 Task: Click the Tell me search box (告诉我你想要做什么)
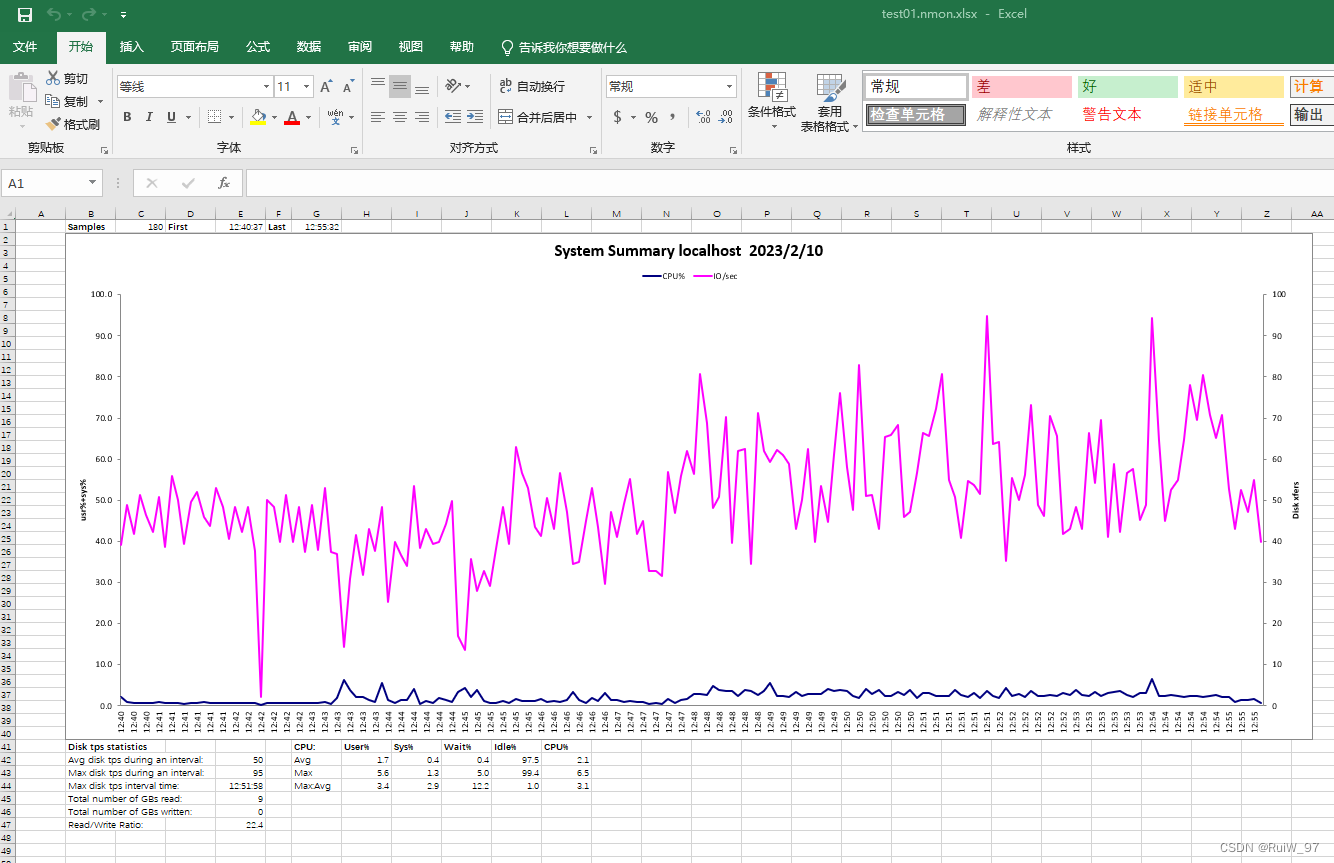pyautogui.click(x=564, y=47)
